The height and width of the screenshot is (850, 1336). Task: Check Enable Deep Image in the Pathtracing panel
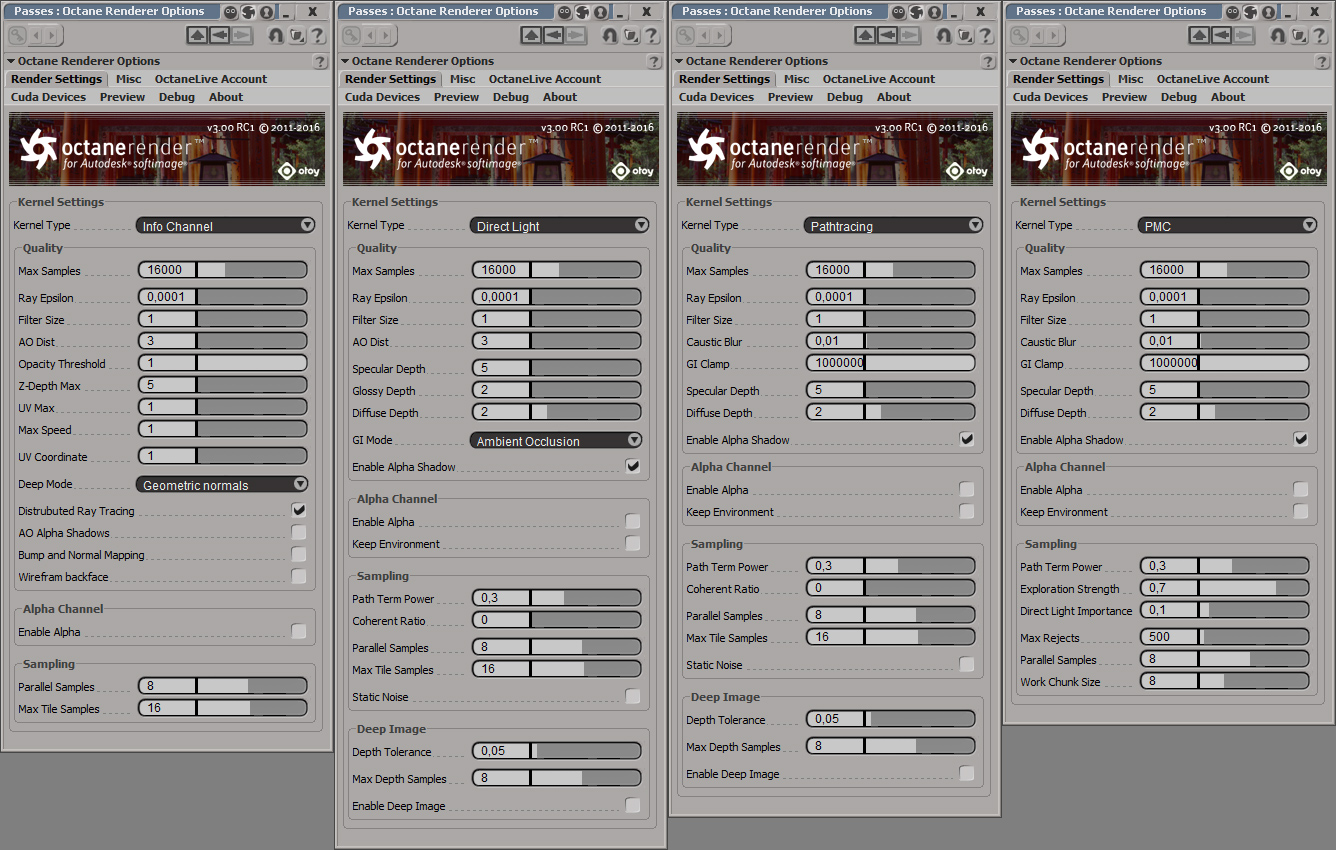tap(967, 773)
